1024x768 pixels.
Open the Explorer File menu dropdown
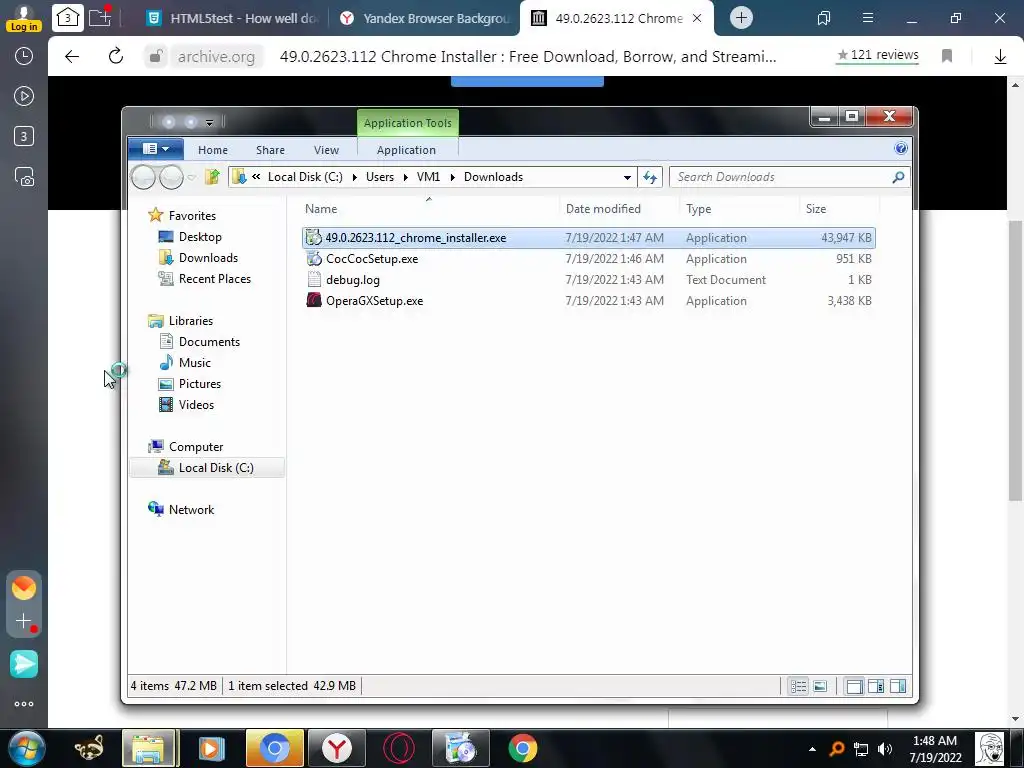tap(155, 149)
